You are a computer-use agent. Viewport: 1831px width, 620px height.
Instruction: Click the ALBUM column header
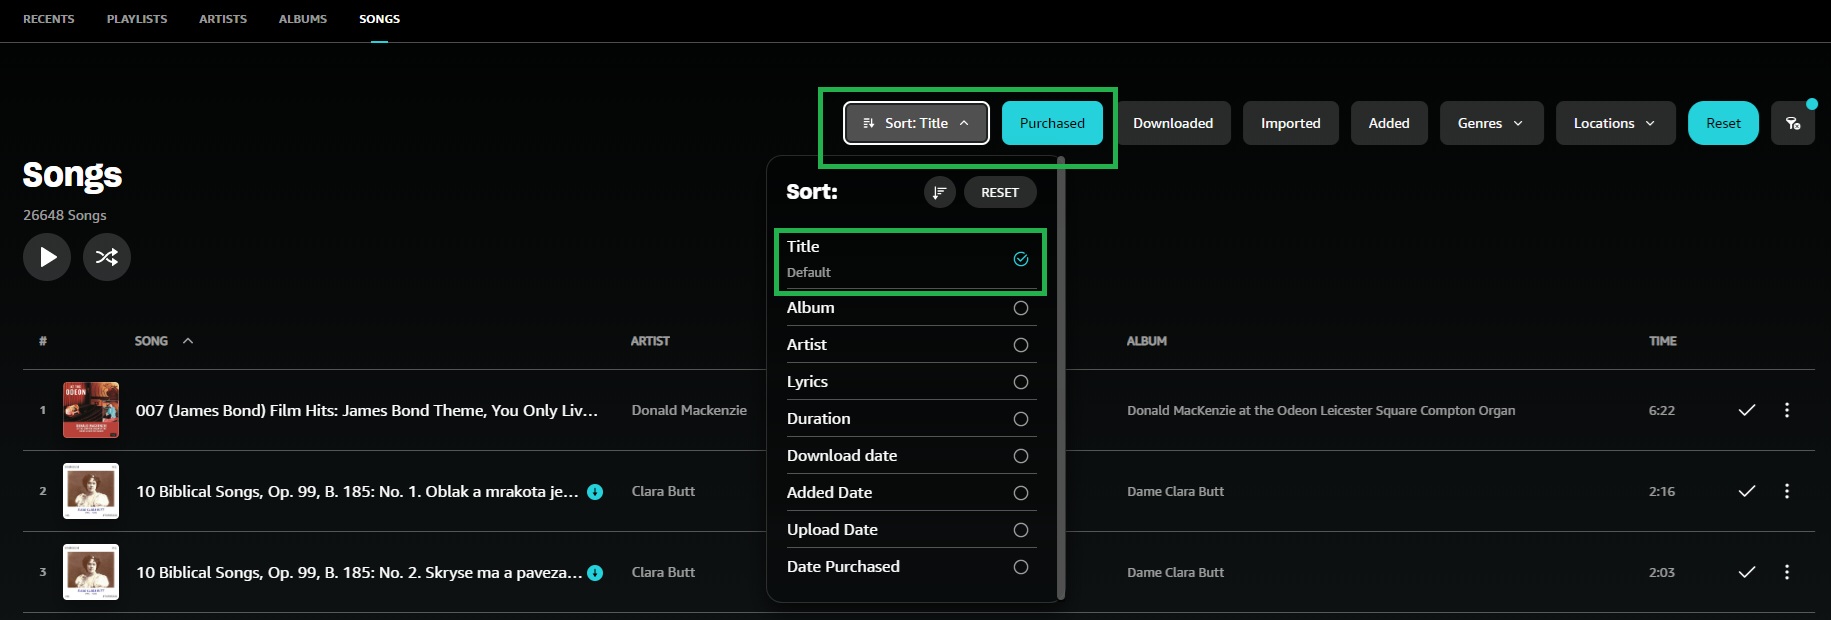(1147, 341)
